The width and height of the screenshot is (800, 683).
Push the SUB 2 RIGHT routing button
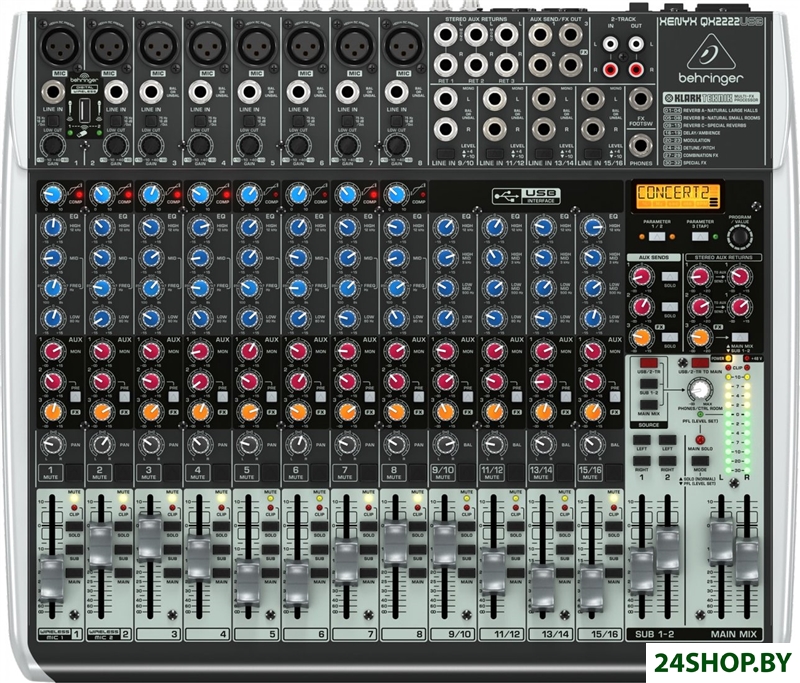tap(667, 461)
